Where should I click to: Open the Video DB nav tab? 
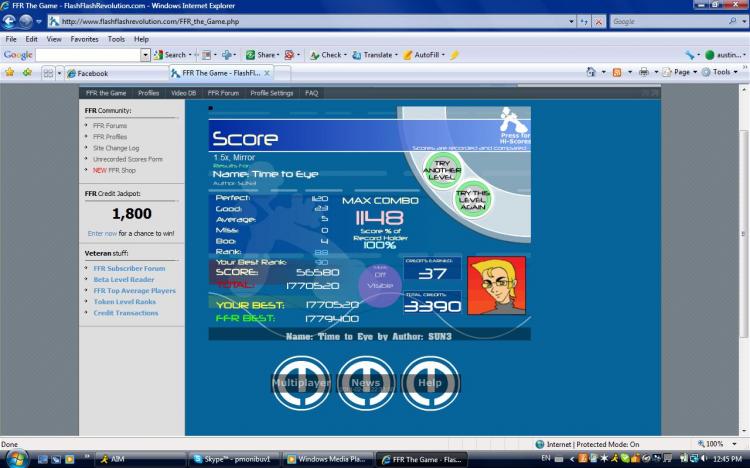click(x=183, y=93)
